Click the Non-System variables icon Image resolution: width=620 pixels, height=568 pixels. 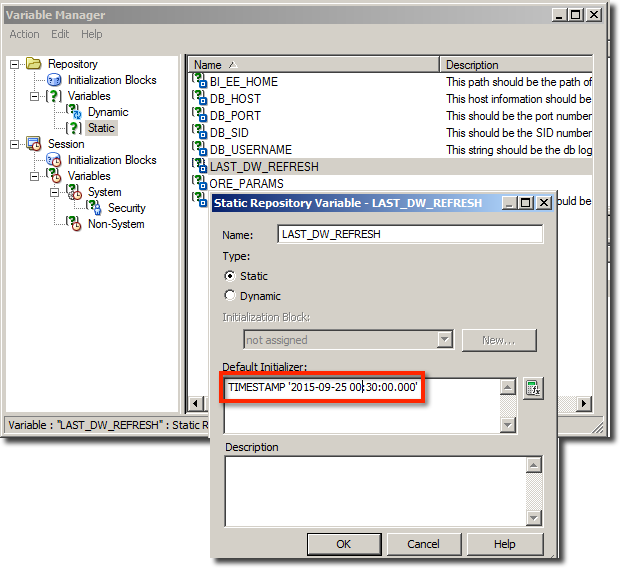pyautogui.click(x=74, y=223)
